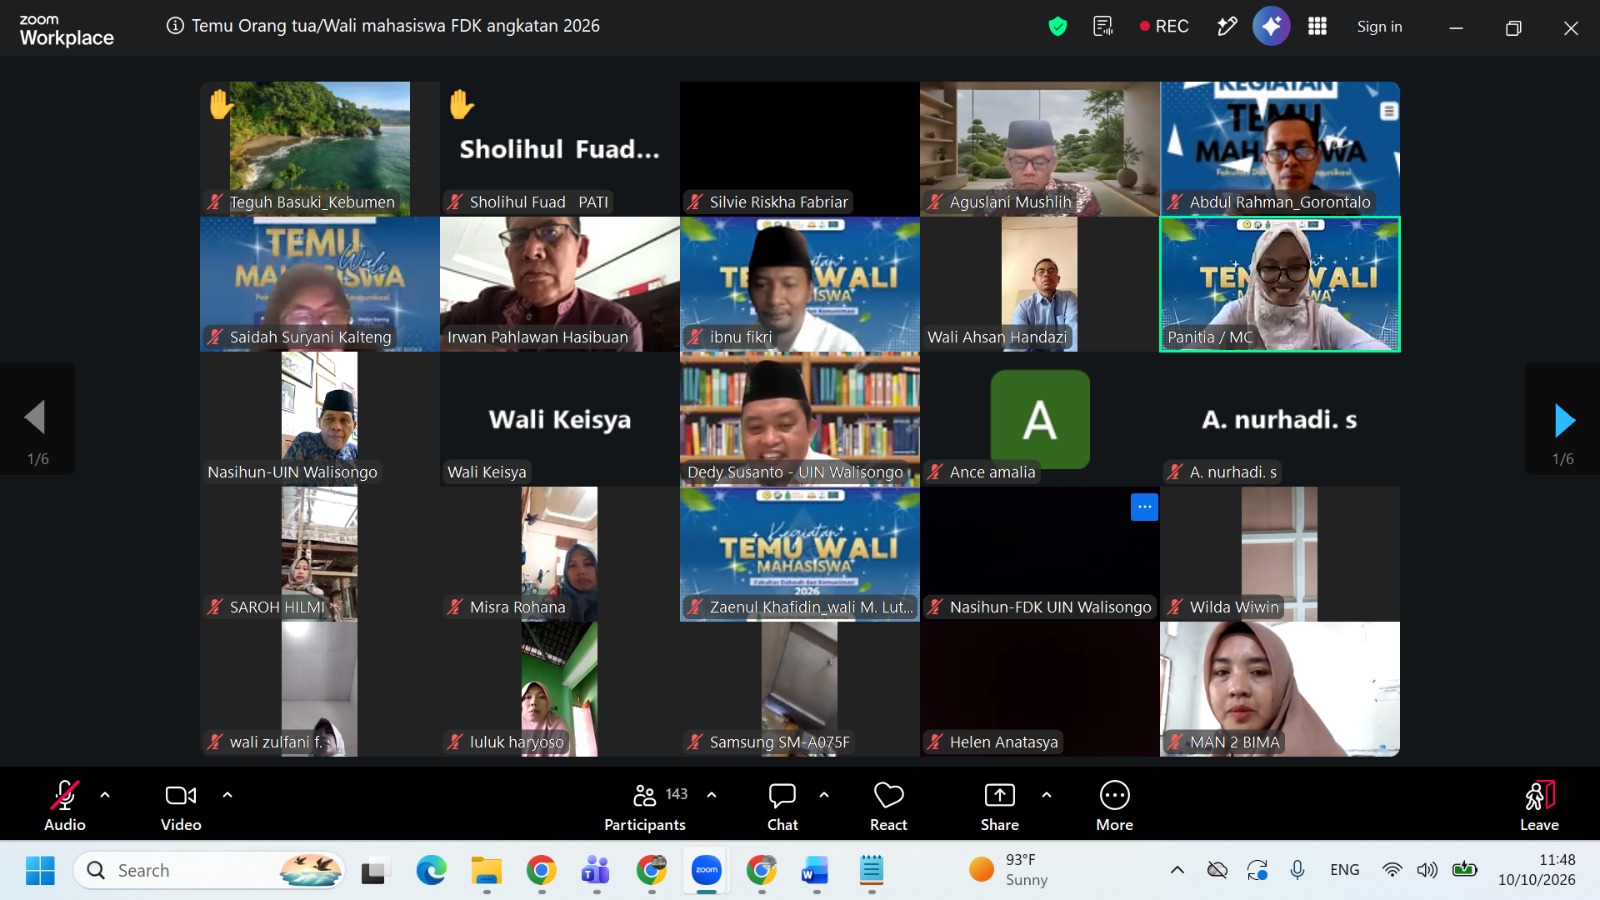This screenshot has height=900, width=1600.
Task: Start camera with the Video button
Action: (x=181, y=806)
